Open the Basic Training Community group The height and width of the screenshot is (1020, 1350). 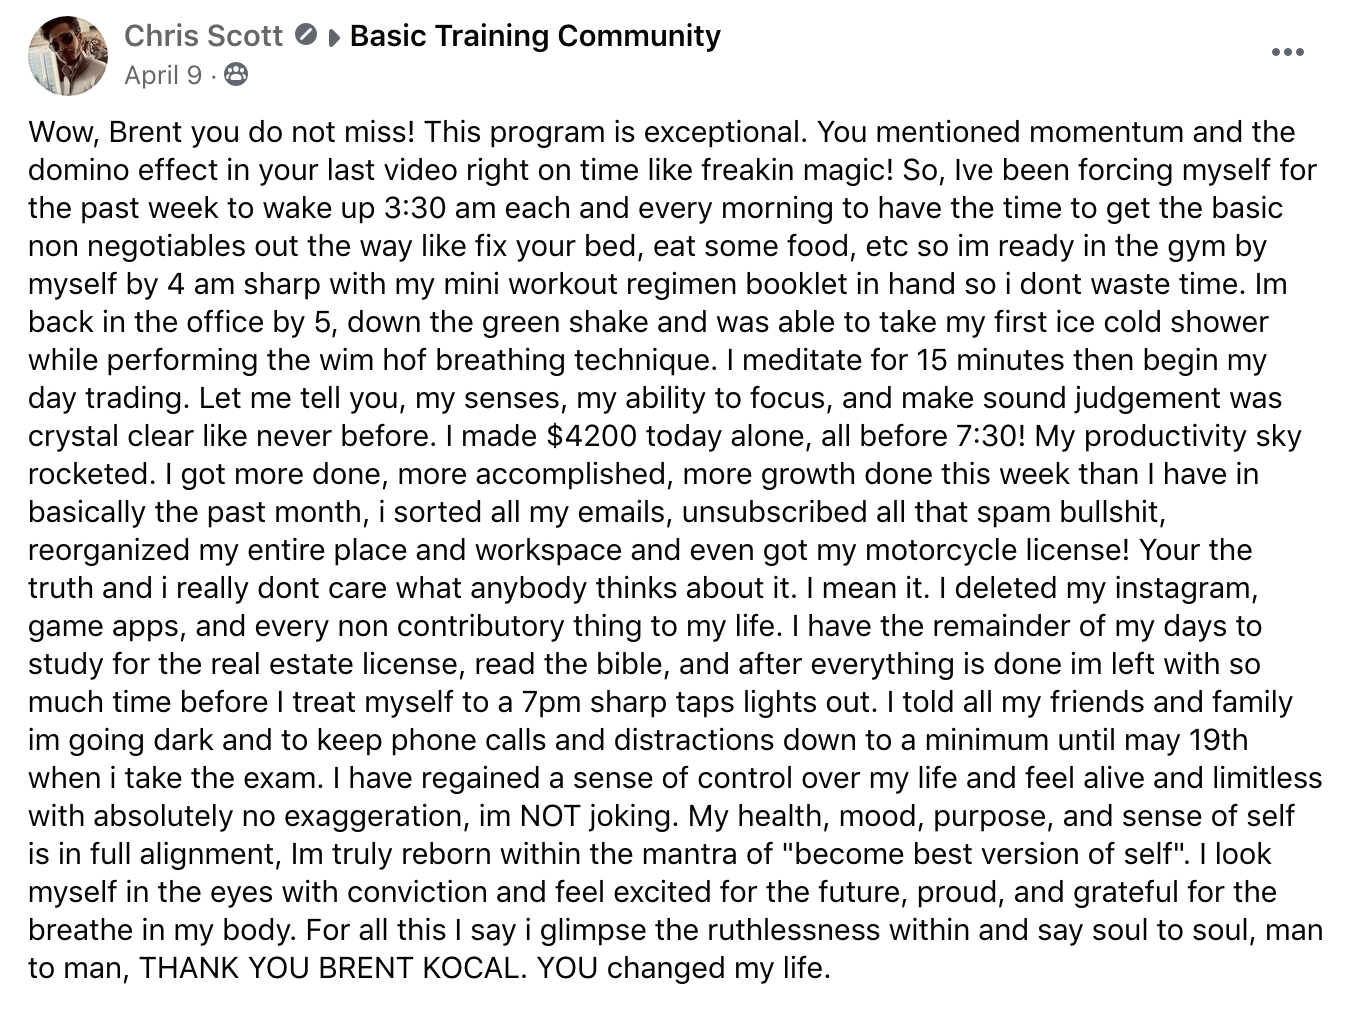(535, 36)
